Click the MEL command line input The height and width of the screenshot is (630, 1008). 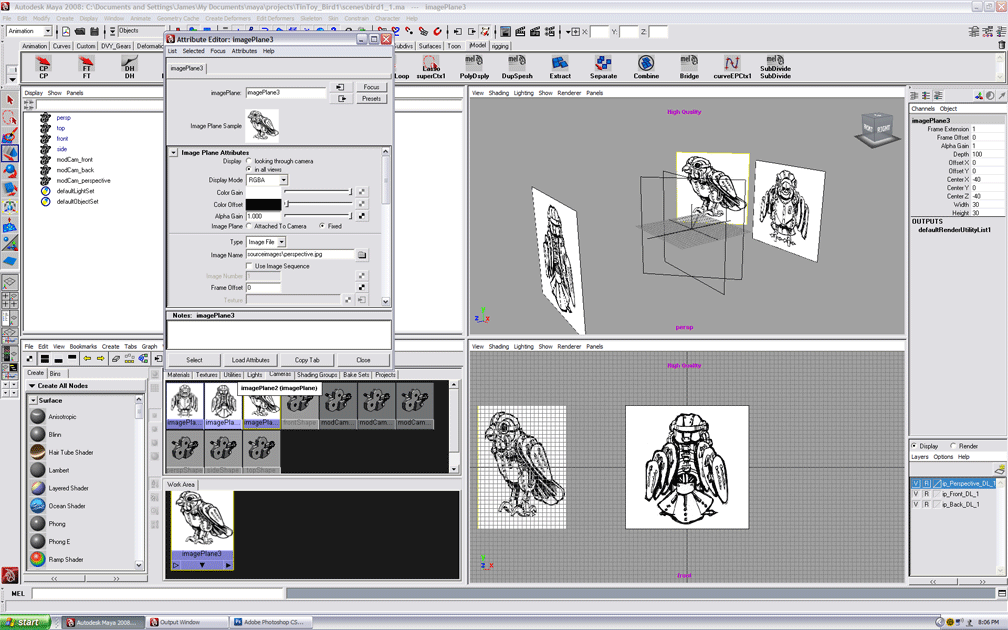pos(158,593)
